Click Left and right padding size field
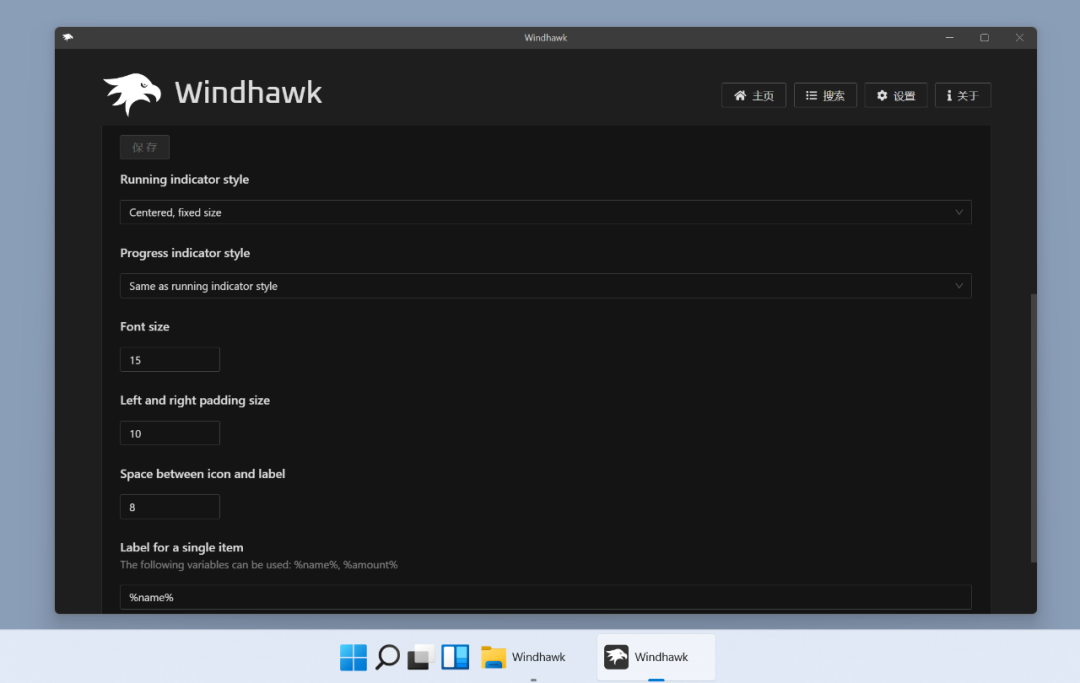Screen dimensions: 1080x683 pyautogui.click(x=169, y=433)
